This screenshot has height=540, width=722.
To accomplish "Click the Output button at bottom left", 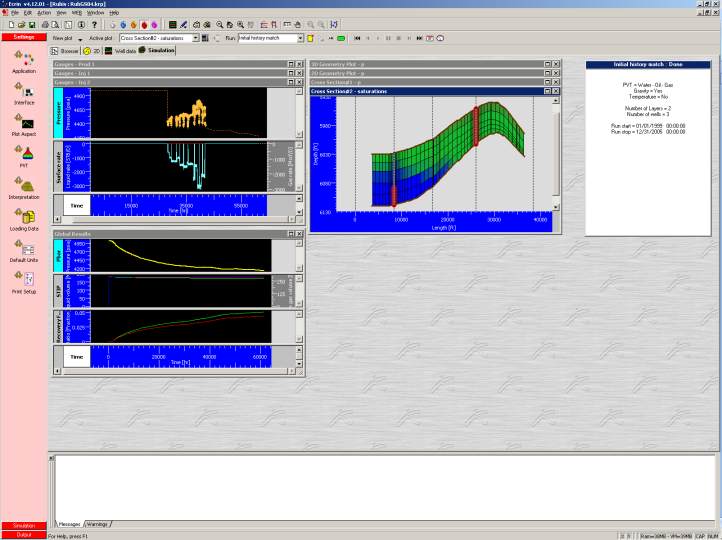I will (x=23, y=534).
